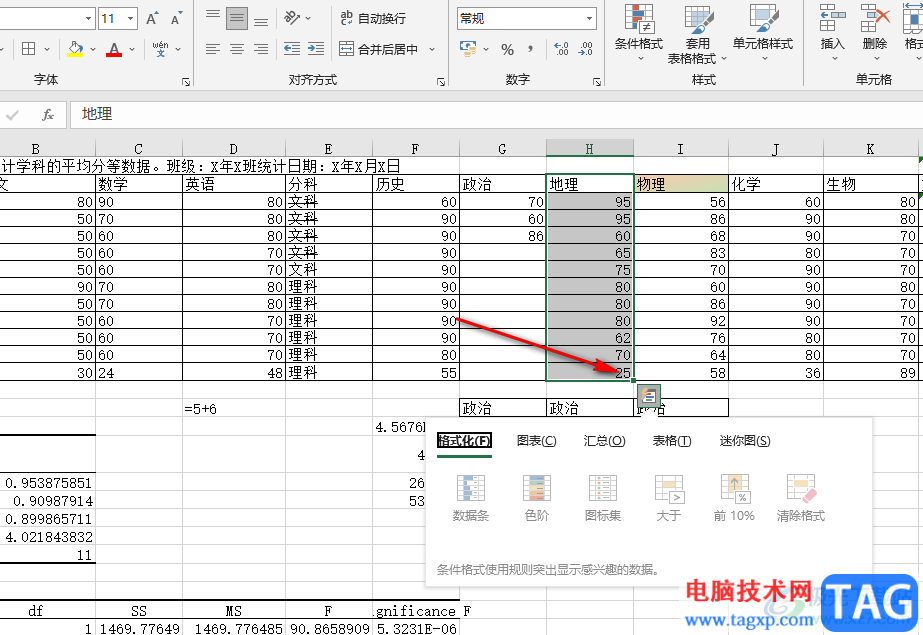
Task: Apply the accounting number format
Action: click(469, 49)
